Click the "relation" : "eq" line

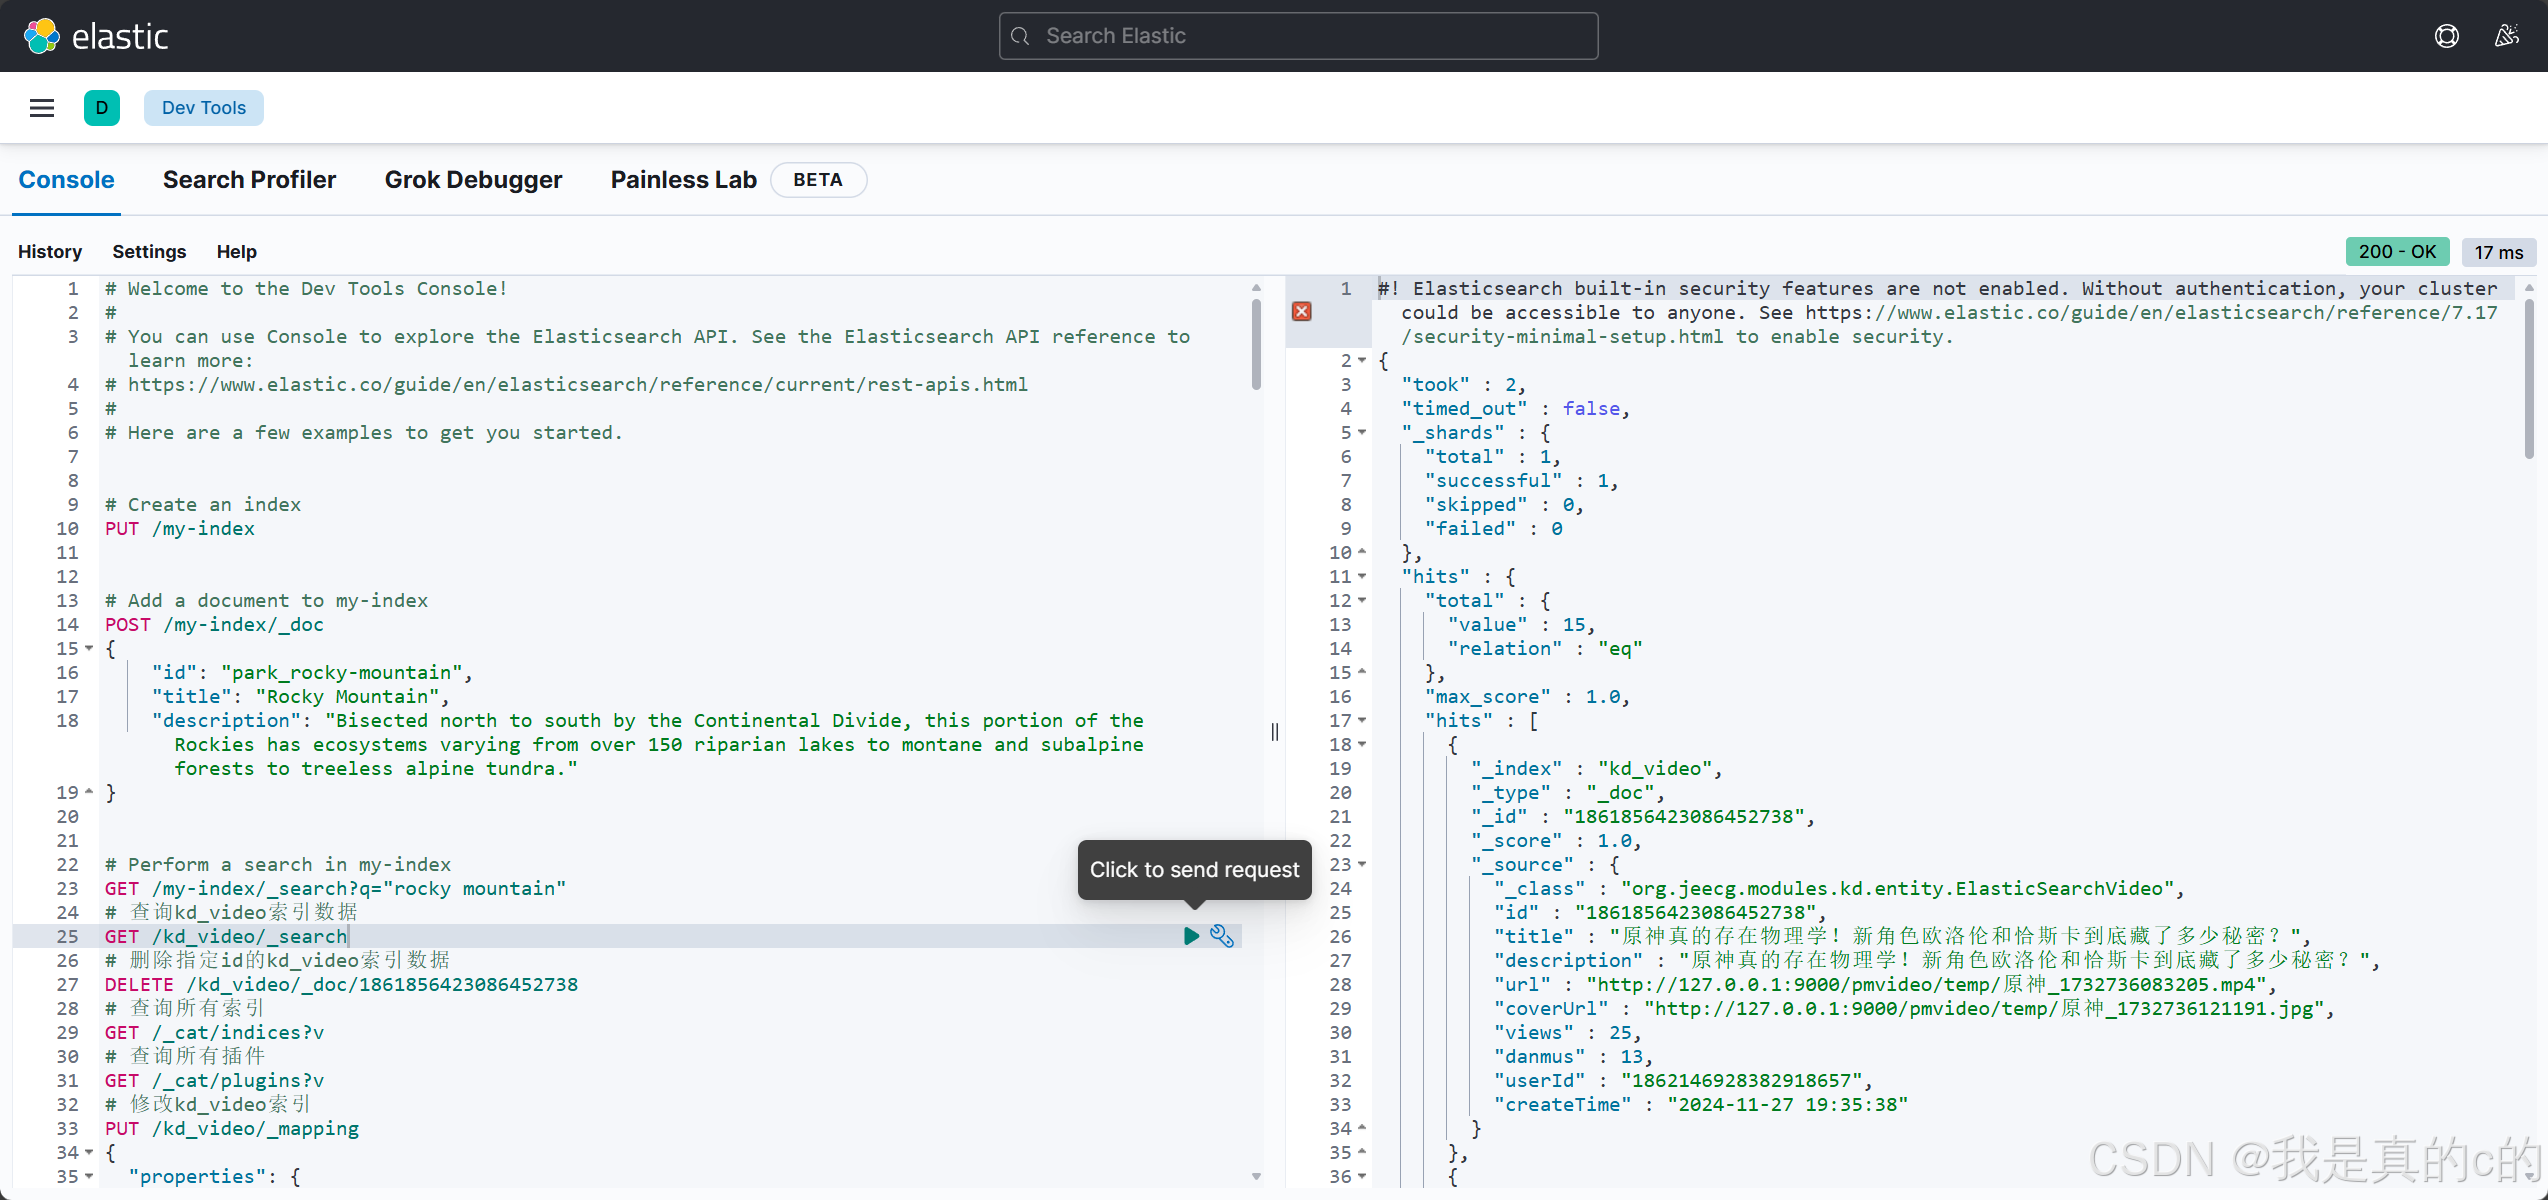point(1545,649)
